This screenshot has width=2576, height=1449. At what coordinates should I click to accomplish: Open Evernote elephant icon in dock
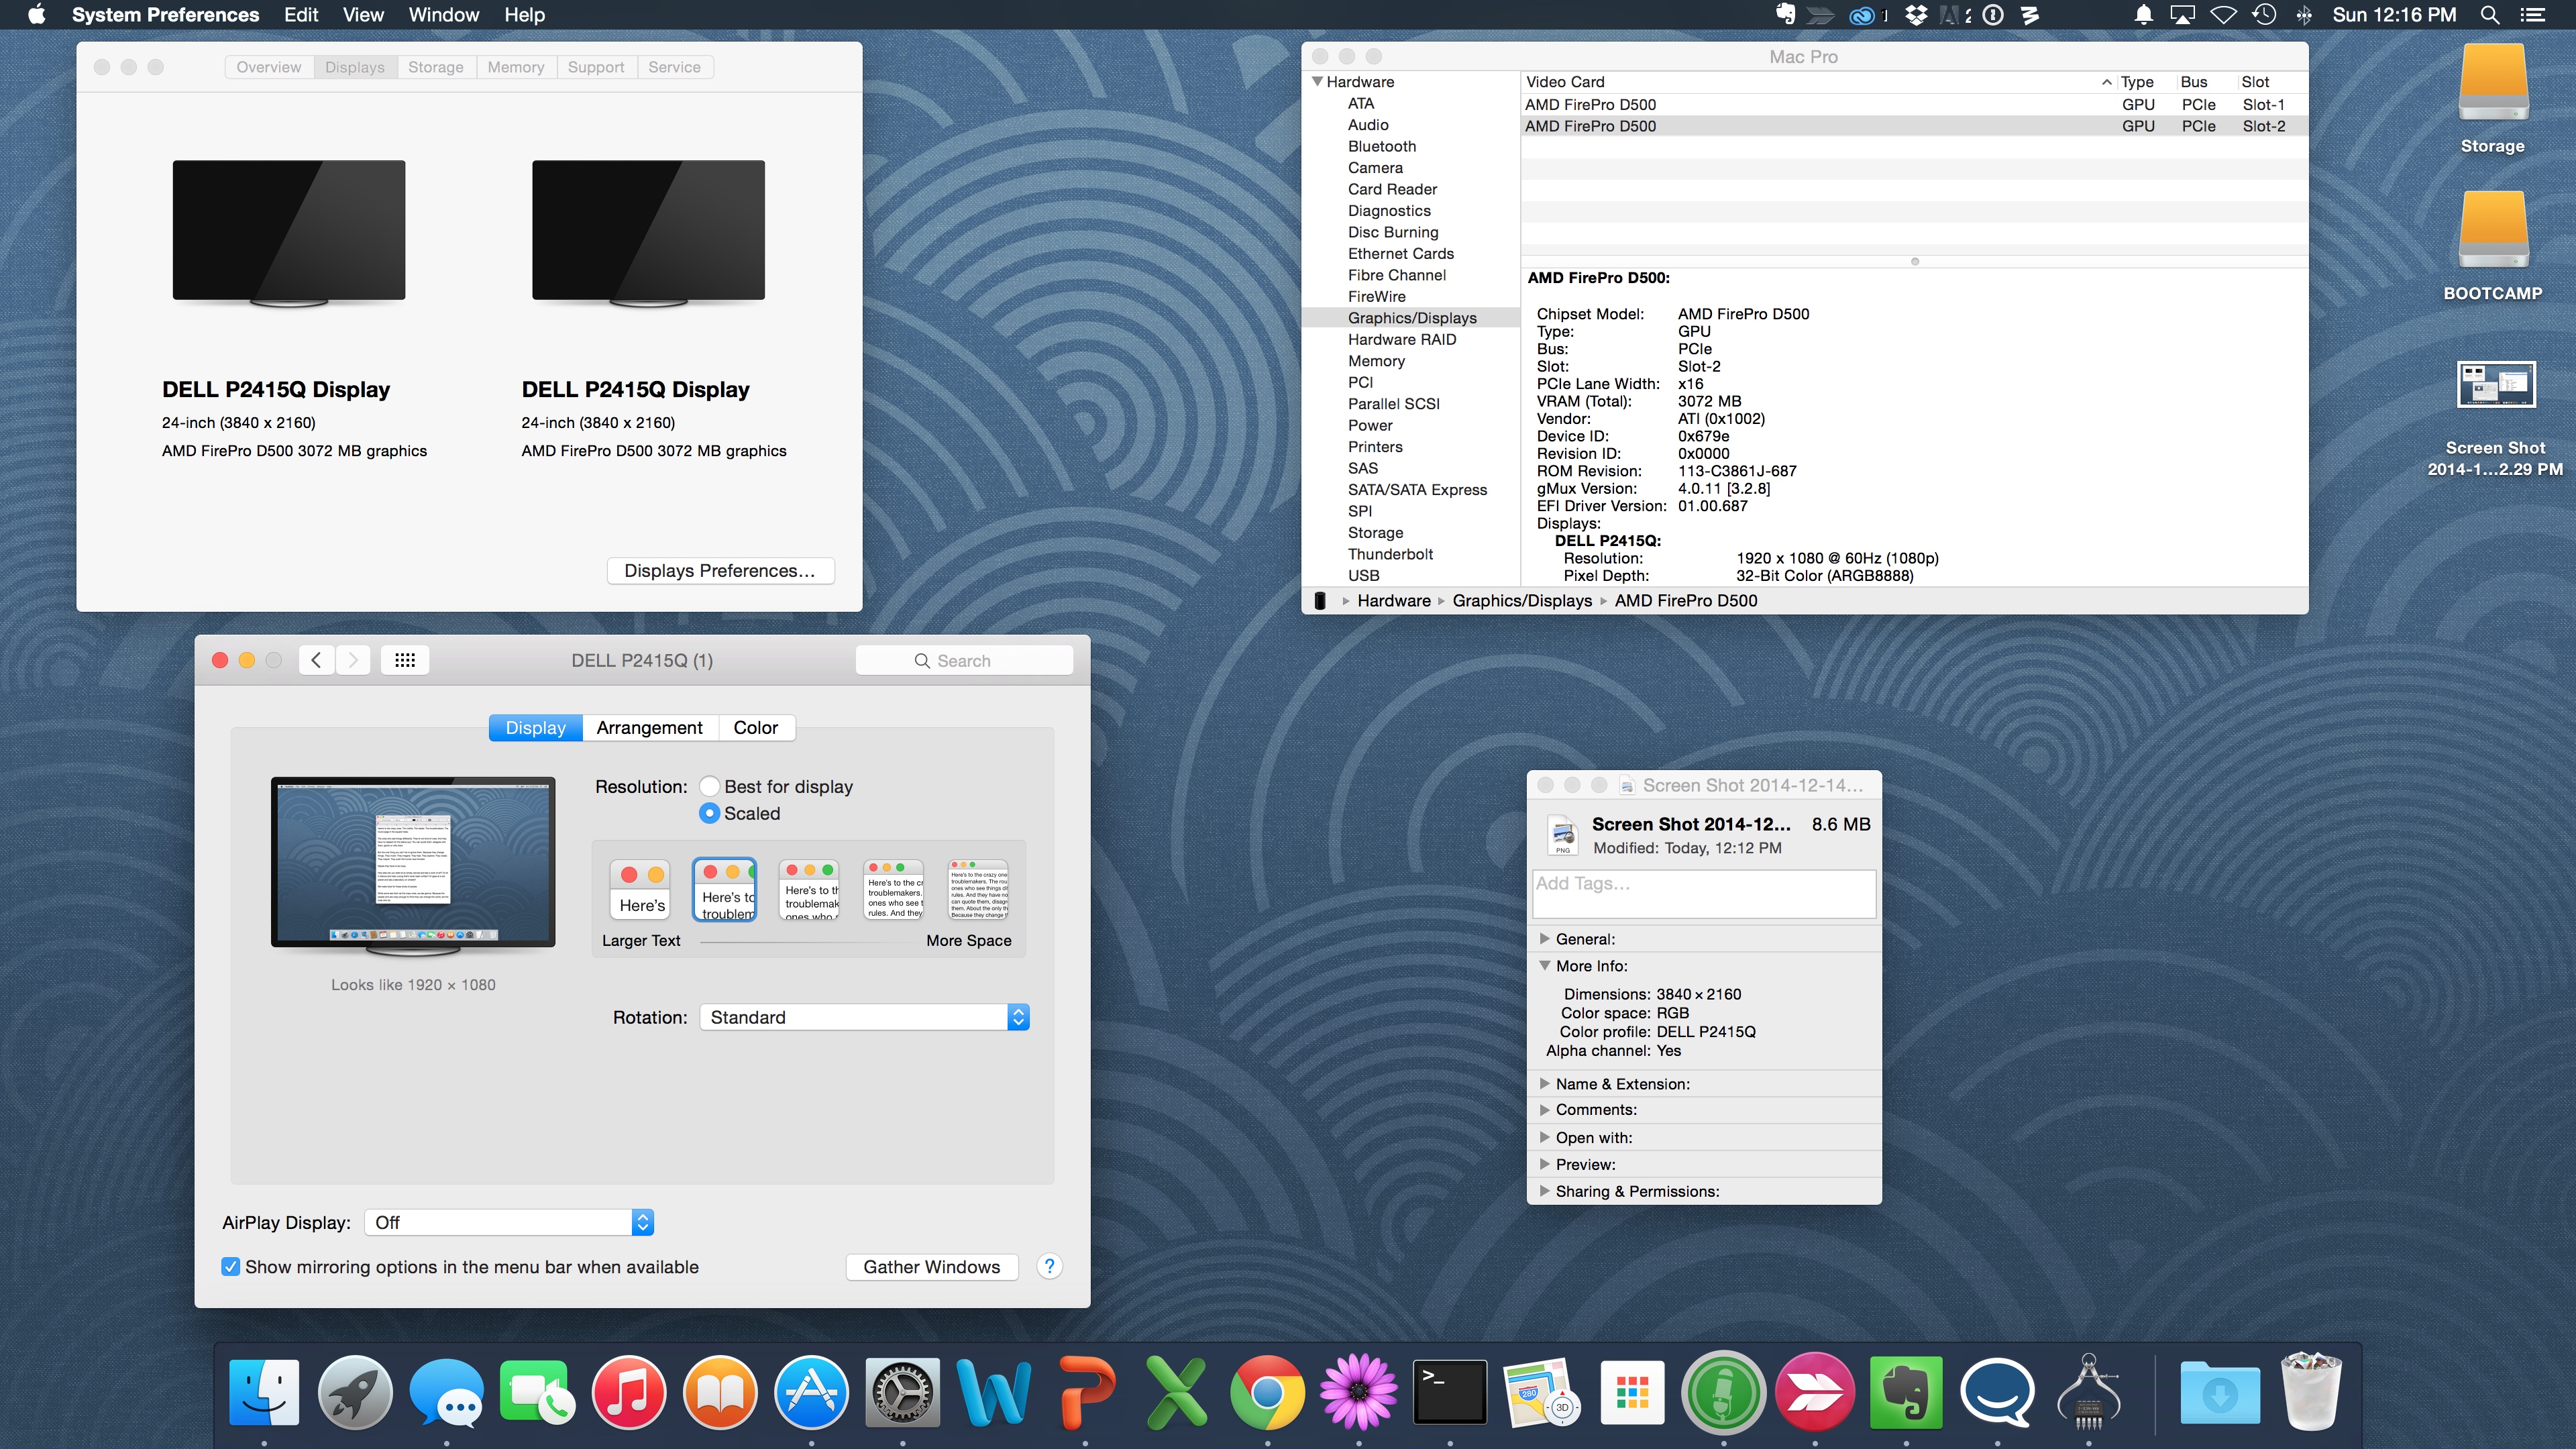(1905, 1392)
